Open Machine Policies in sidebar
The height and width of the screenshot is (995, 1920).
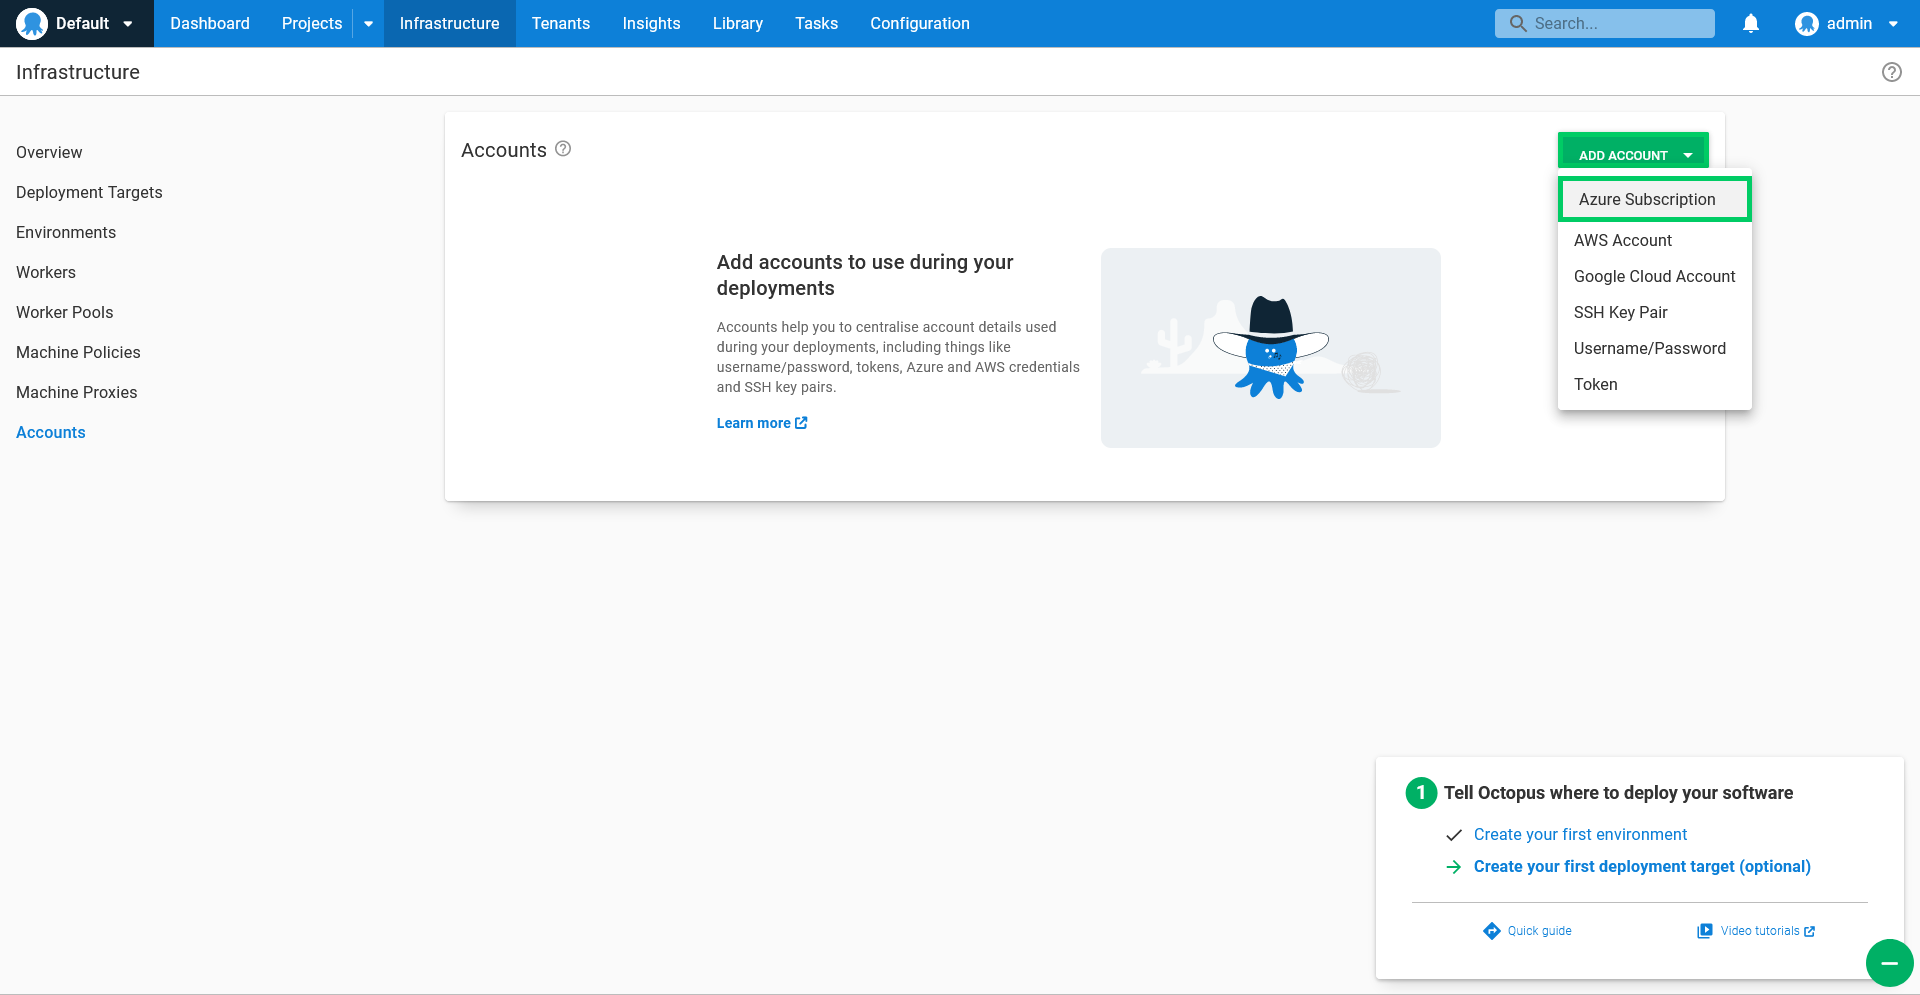pyautogui.click(x=78, y=352)
